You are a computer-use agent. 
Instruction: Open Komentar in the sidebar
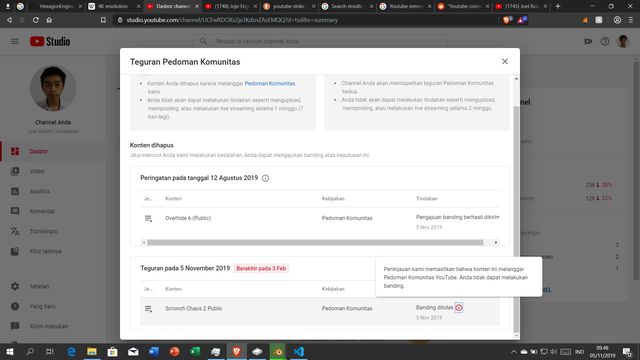click(x=53, y=211)
